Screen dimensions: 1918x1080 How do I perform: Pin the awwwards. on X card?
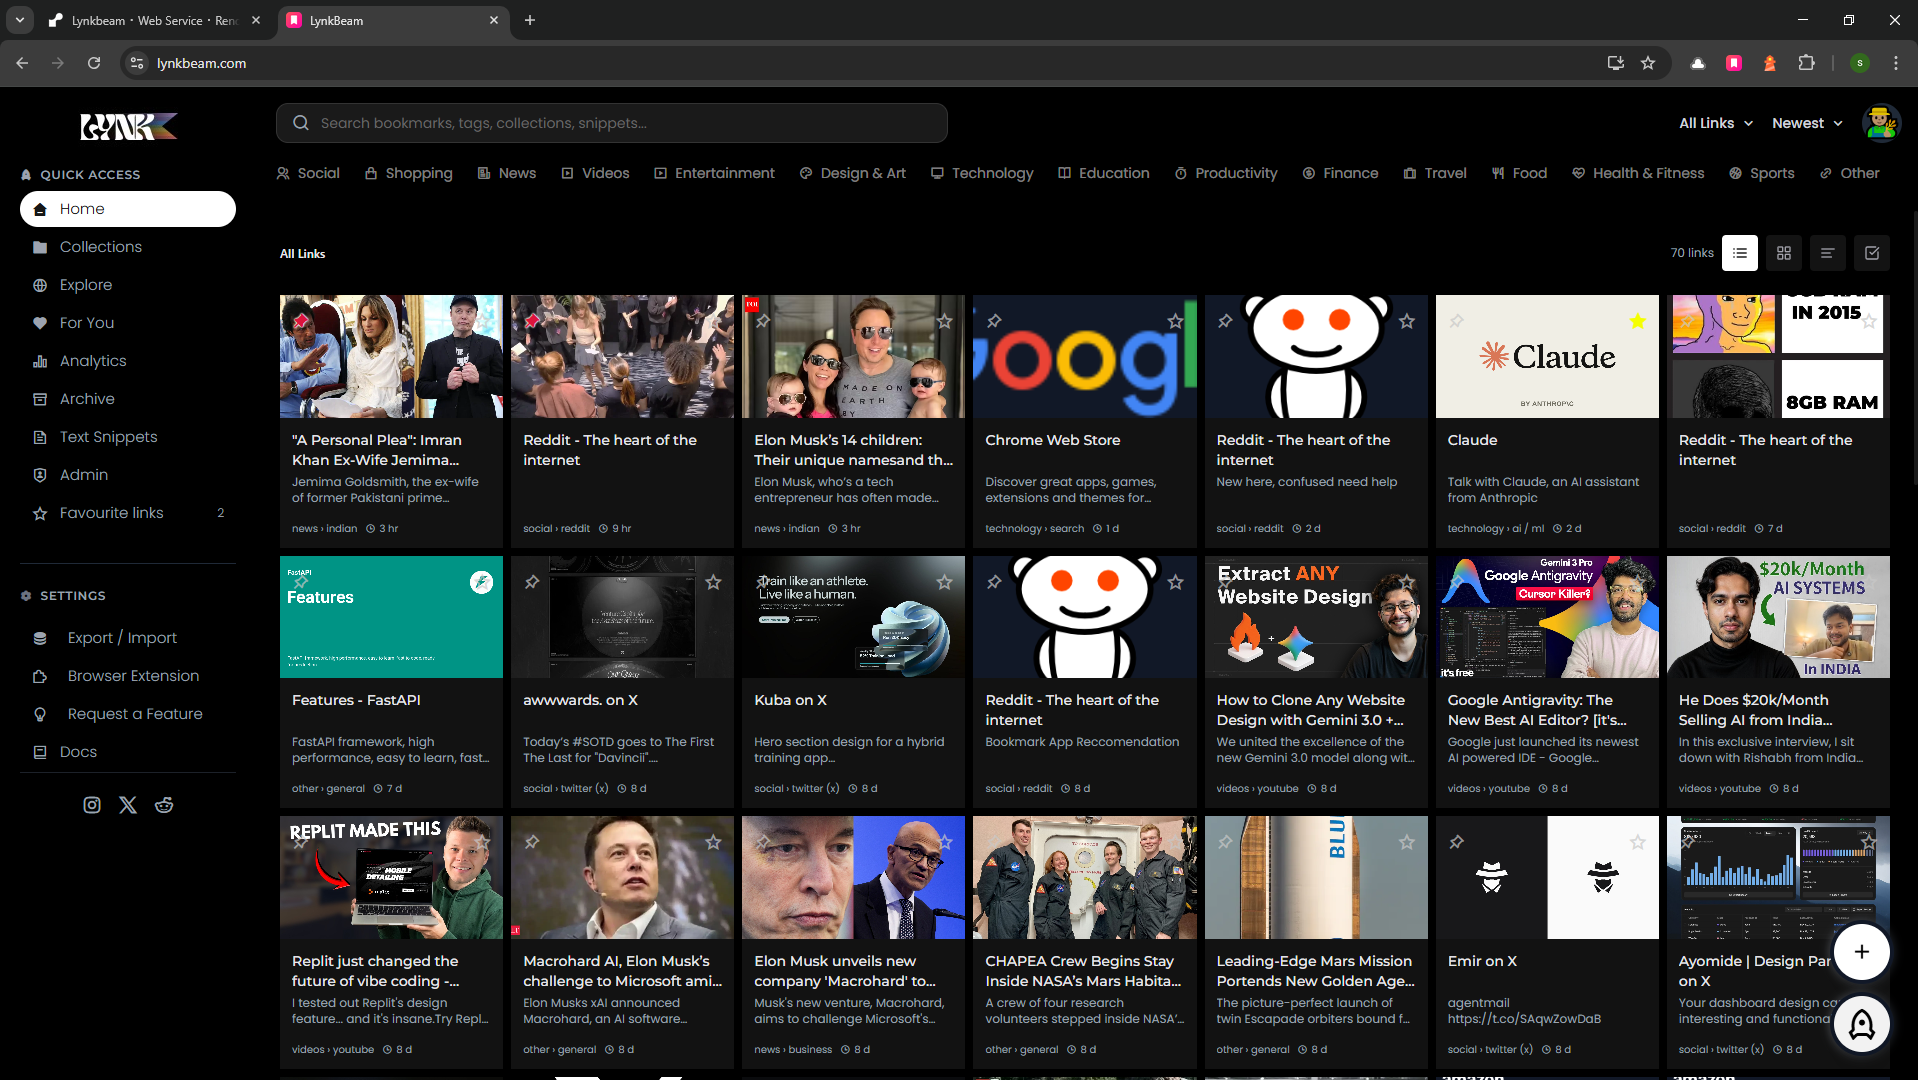tap(532, 582)
